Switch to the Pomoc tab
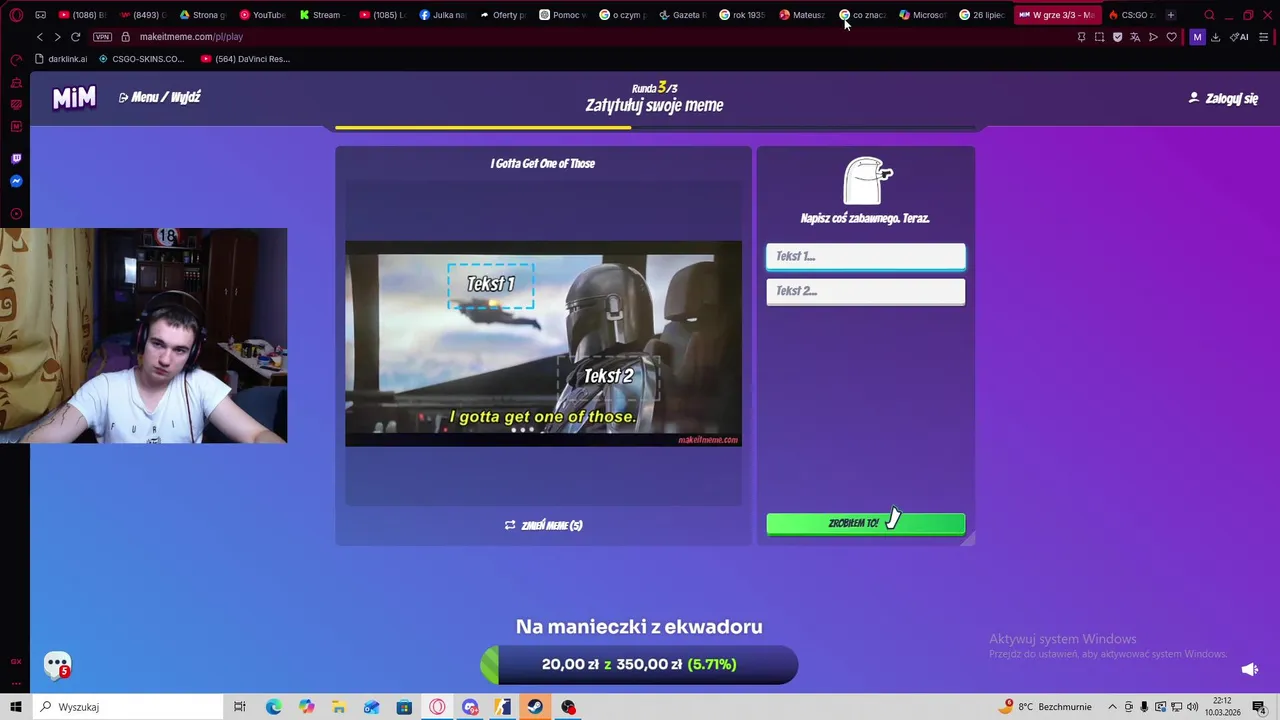The height and width of the screenshot is (720, 1280). [x=562, y=15]
